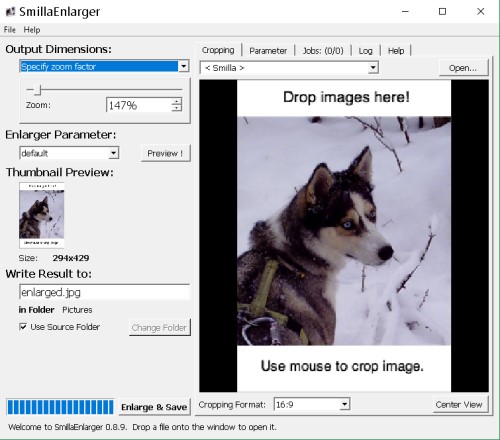The height and width of the screenshot is (440, 500).
Task: Click the Open... button
Action: tap(463, 68)
